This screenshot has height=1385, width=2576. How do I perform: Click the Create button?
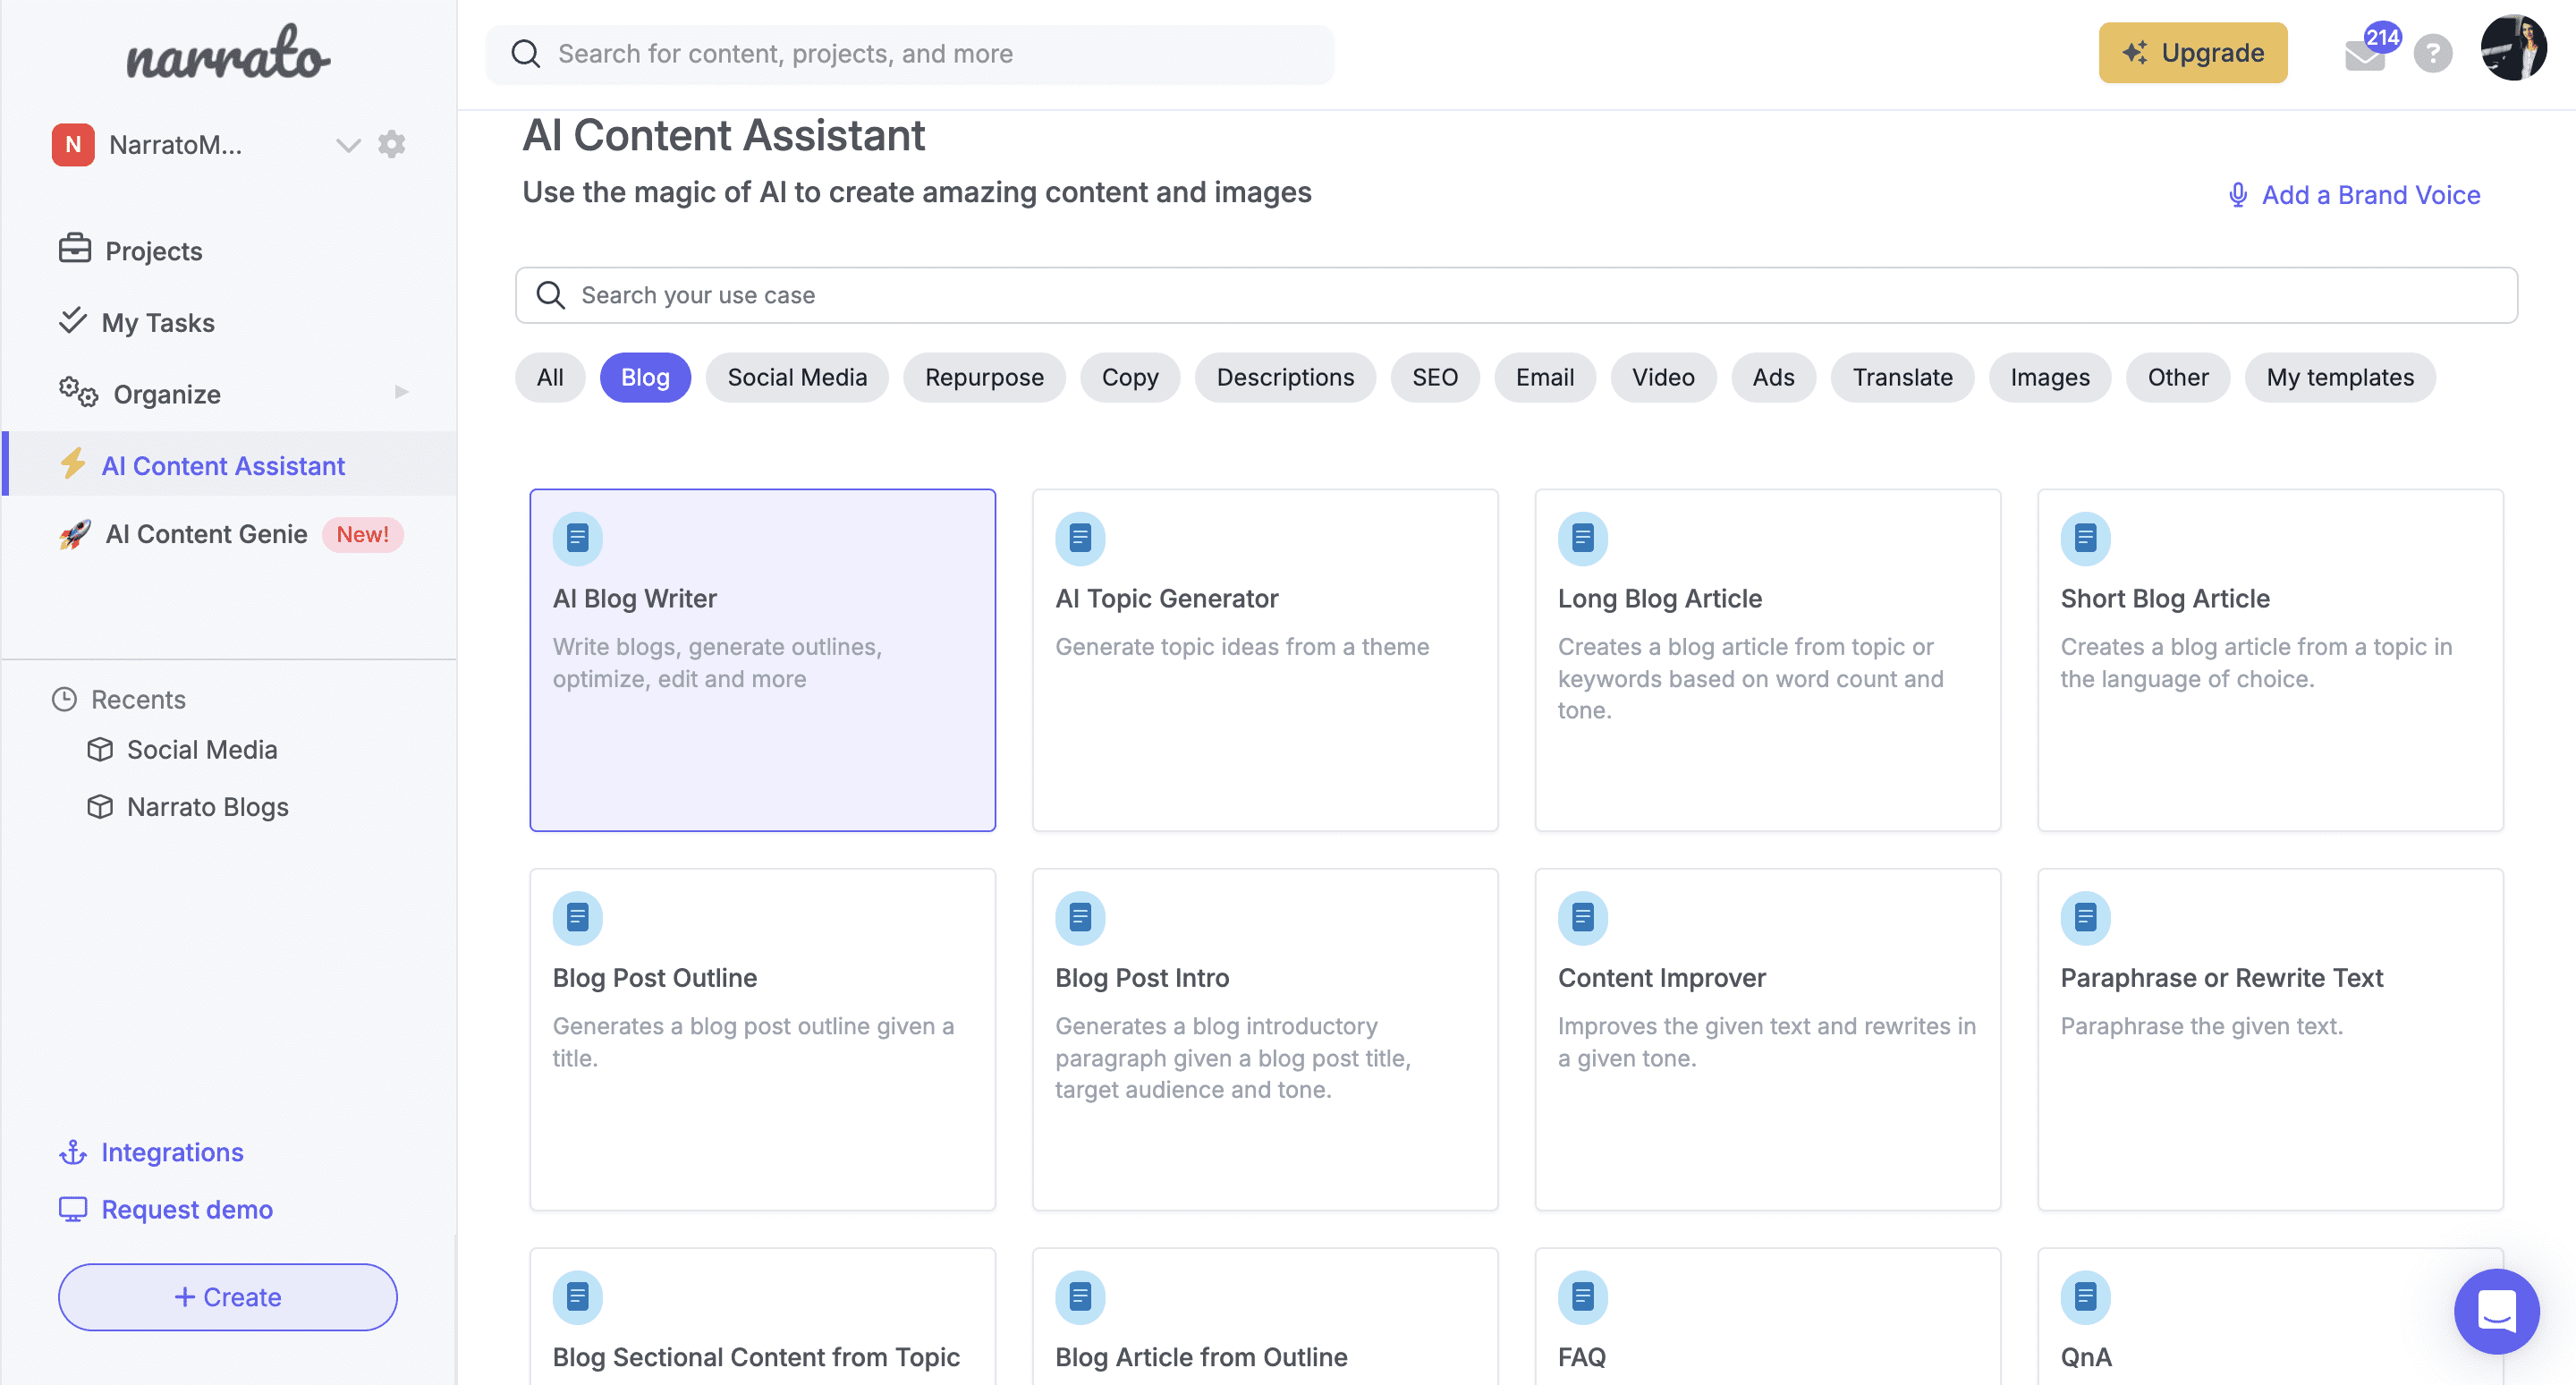(228, 1296)
